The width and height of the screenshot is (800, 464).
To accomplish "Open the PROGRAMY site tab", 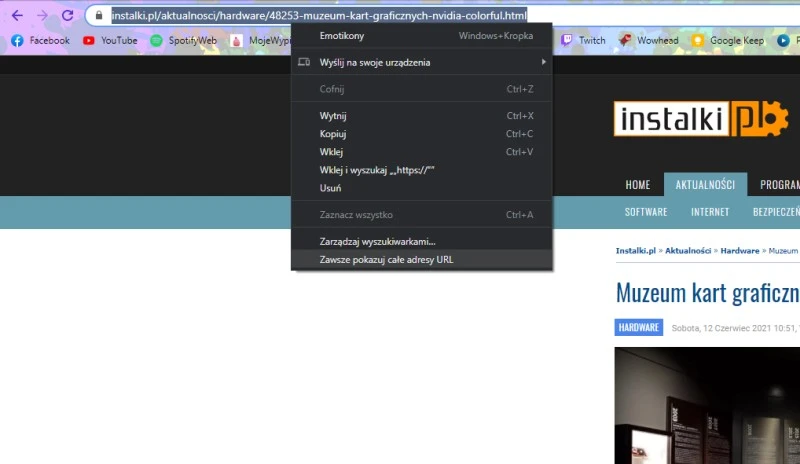I will point(779,185).
